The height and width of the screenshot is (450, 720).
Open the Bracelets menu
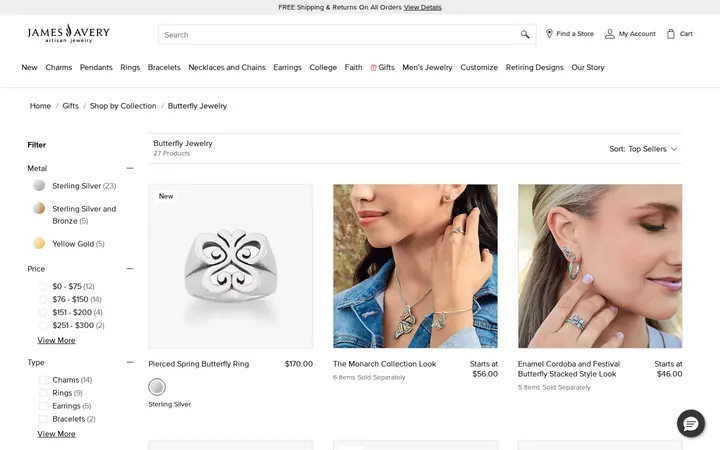pos(164,67)
